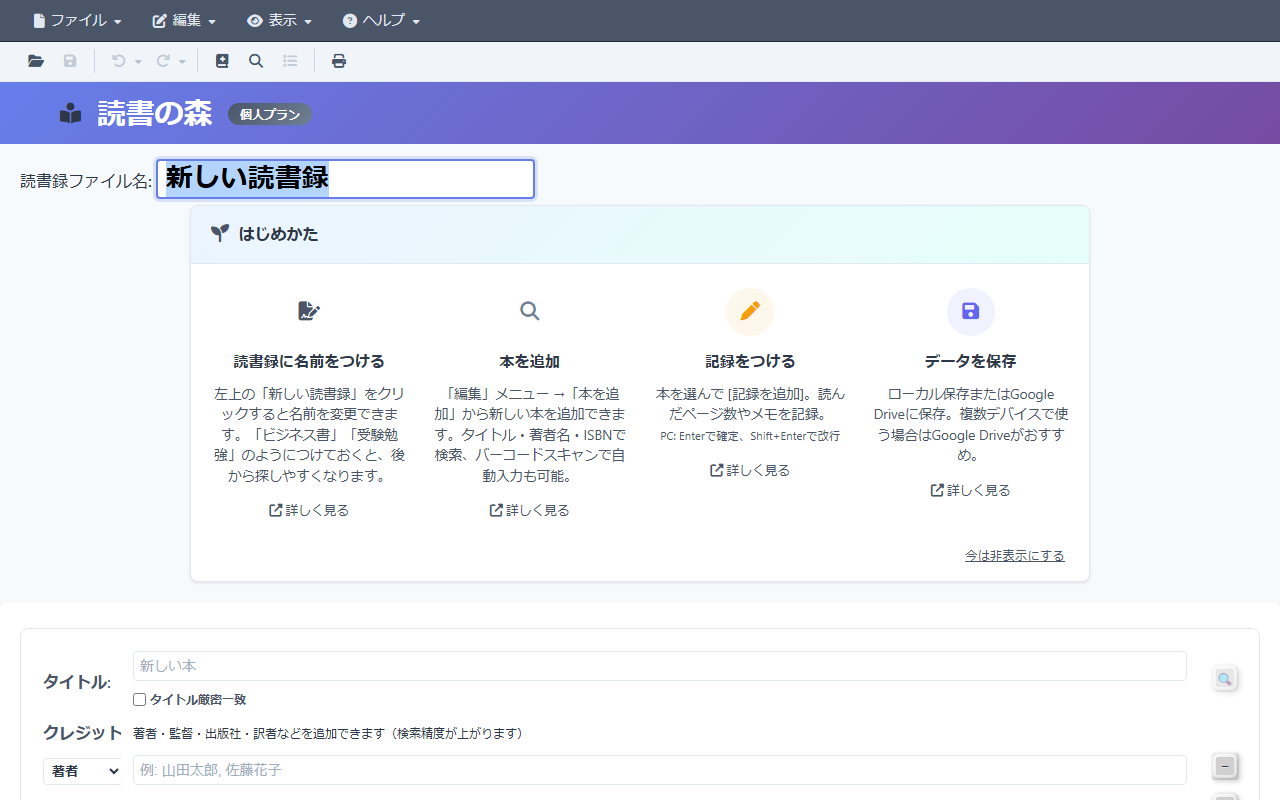The image size is (1280, 800).
Task: Click the タイトル input field
Action: tap(659, 666)
